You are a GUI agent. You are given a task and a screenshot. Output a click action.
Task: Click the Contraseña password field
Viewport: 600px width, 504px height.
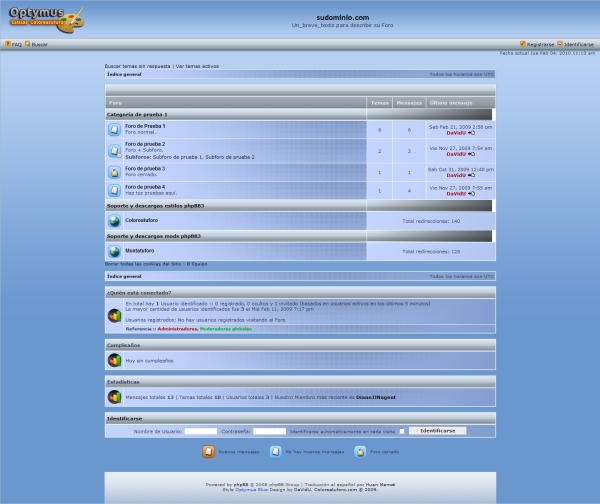pyautogui.click(x=269, y=431)
